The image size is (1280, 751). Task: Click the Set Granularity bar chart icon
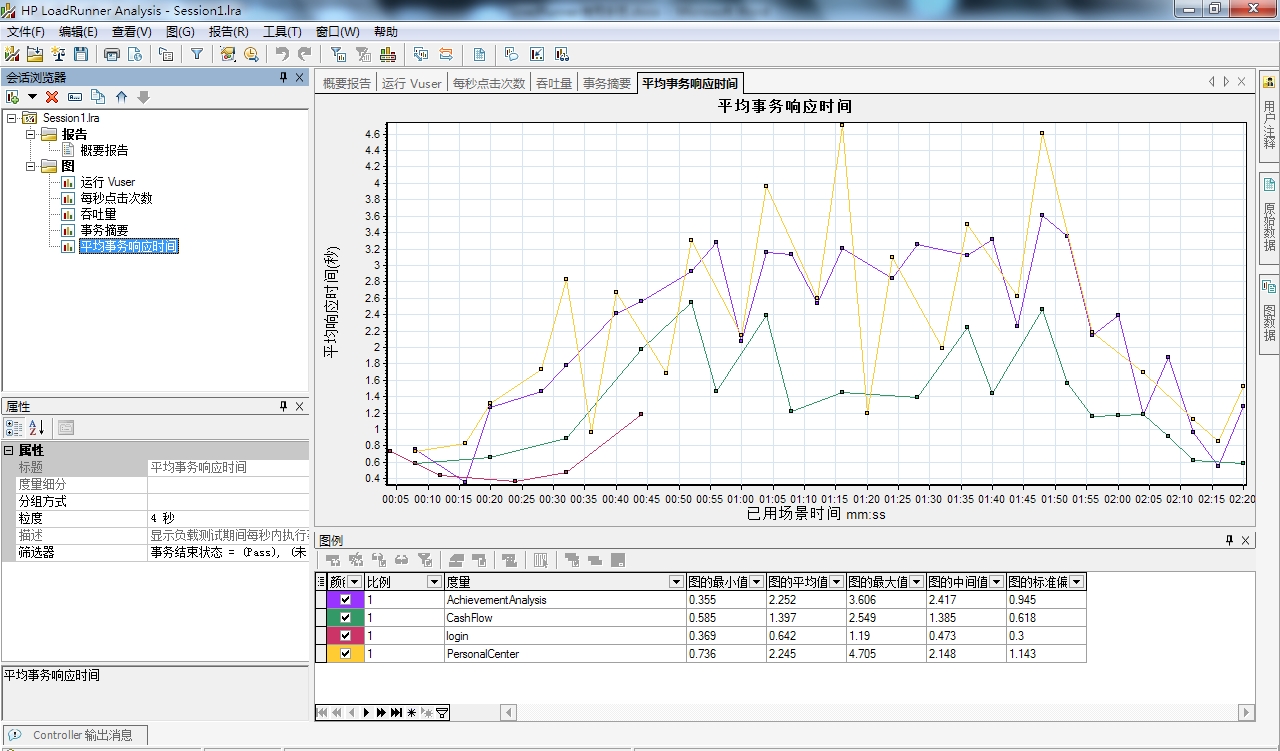pyautogui.click(x=387, y=54)
